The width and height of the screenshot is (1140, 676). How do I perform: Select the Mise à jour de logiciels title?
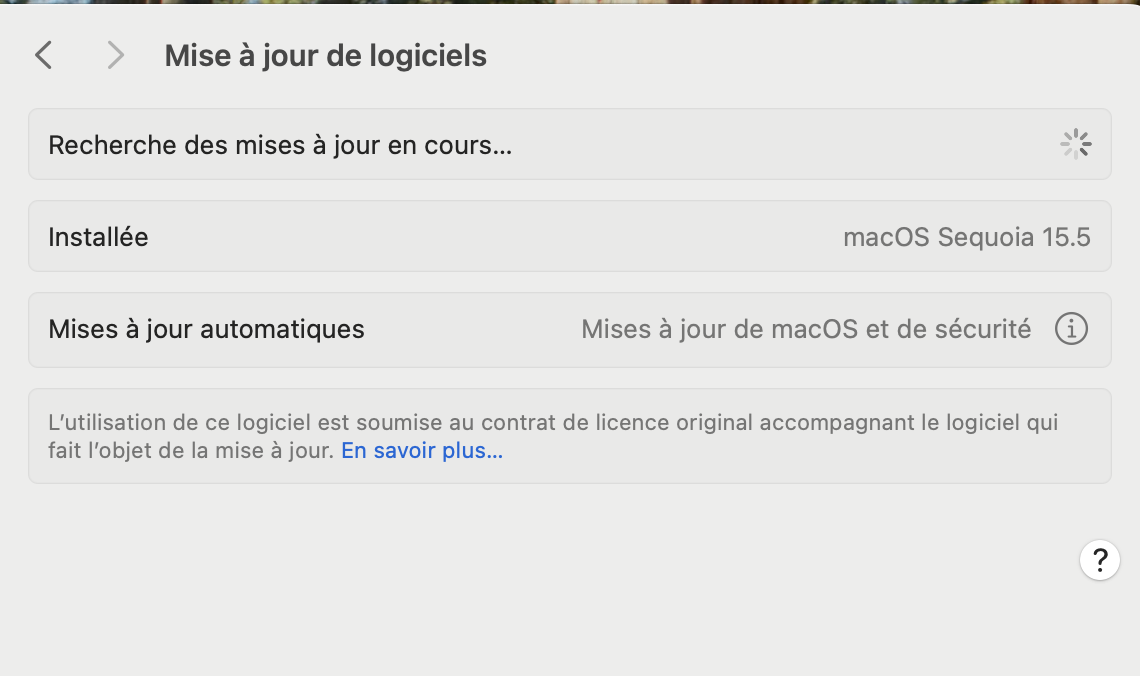click(x=325, y=55)
